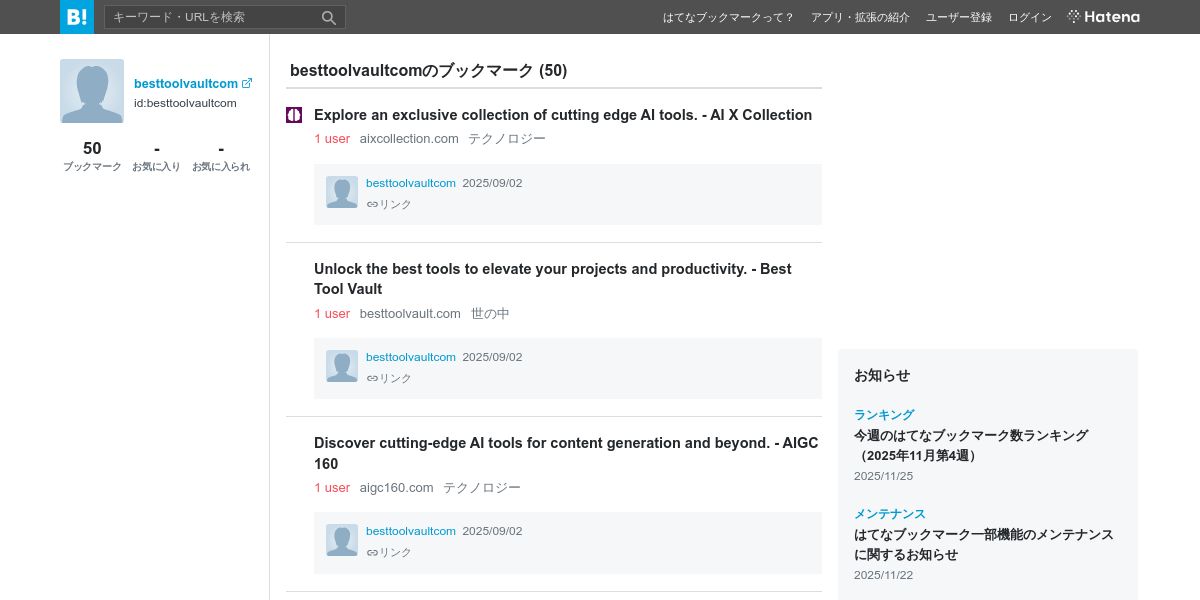This screenshot has width=1200, height=600.
Task: Click the 世の中 category link
Action: pos(490,313)
